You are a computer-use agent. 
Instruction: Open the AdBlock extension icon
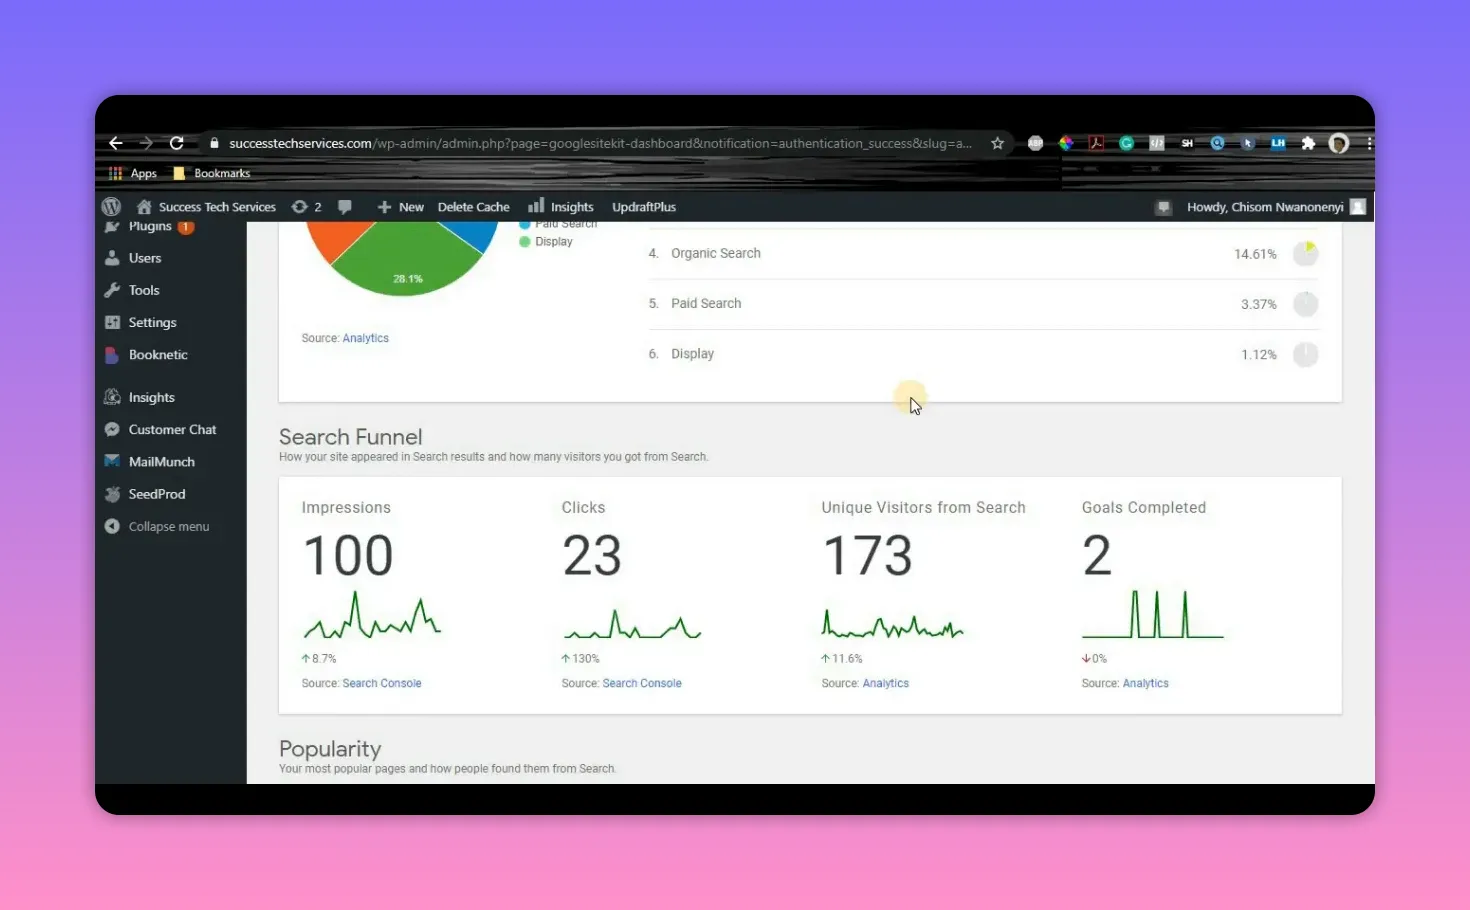[1035, 143]
